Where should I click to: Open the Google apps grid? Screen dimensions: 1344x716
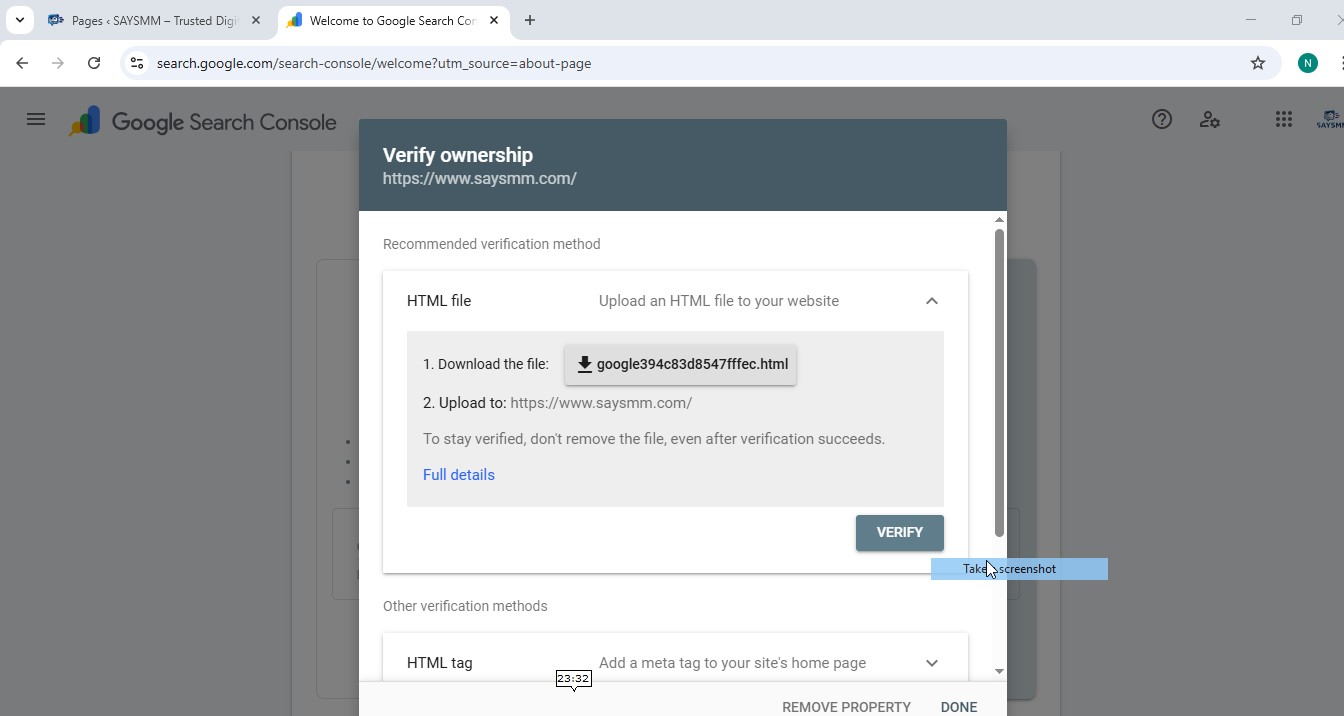tap(1284, 120)
